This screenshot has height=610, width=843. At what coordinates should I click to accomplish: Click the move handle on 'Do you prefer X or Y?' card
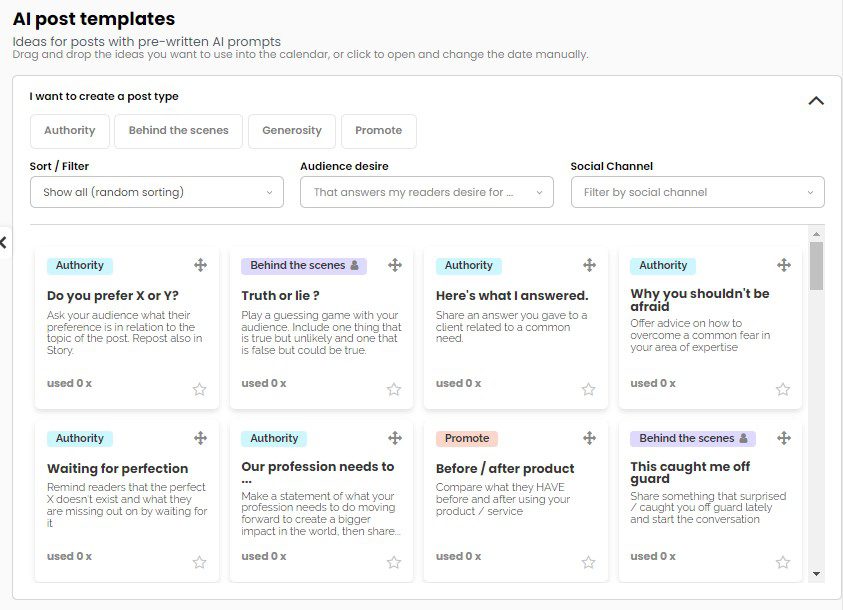(x=201, y=265)
